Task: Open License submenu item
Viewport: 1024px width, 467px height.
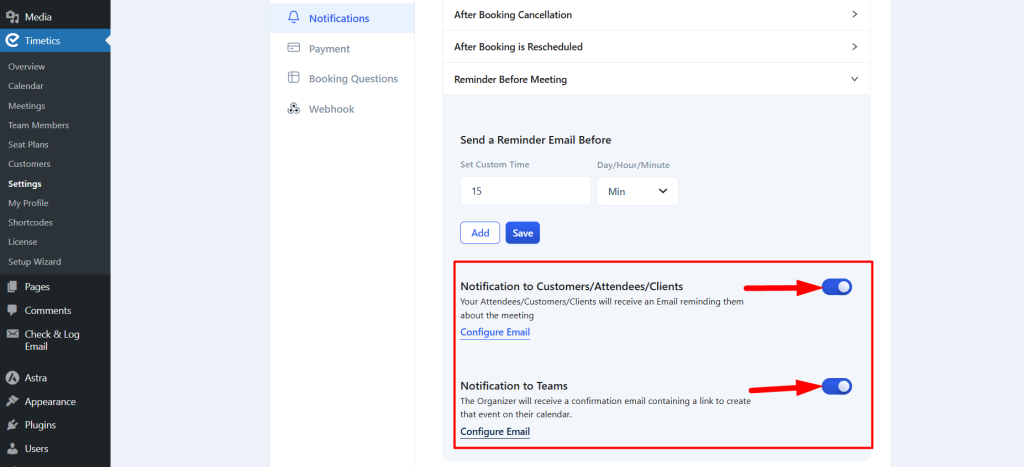Action: click(x=22, y=242)
